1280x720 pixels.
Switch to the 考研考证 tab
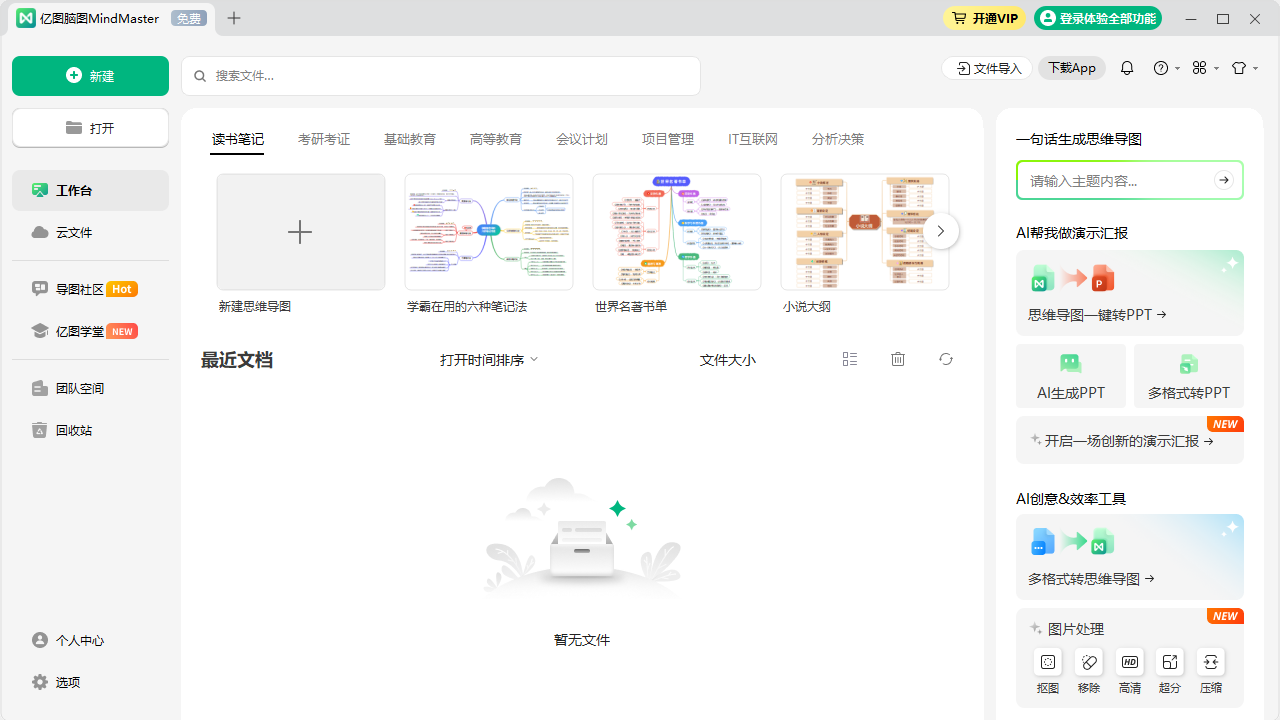coord(324,139)
